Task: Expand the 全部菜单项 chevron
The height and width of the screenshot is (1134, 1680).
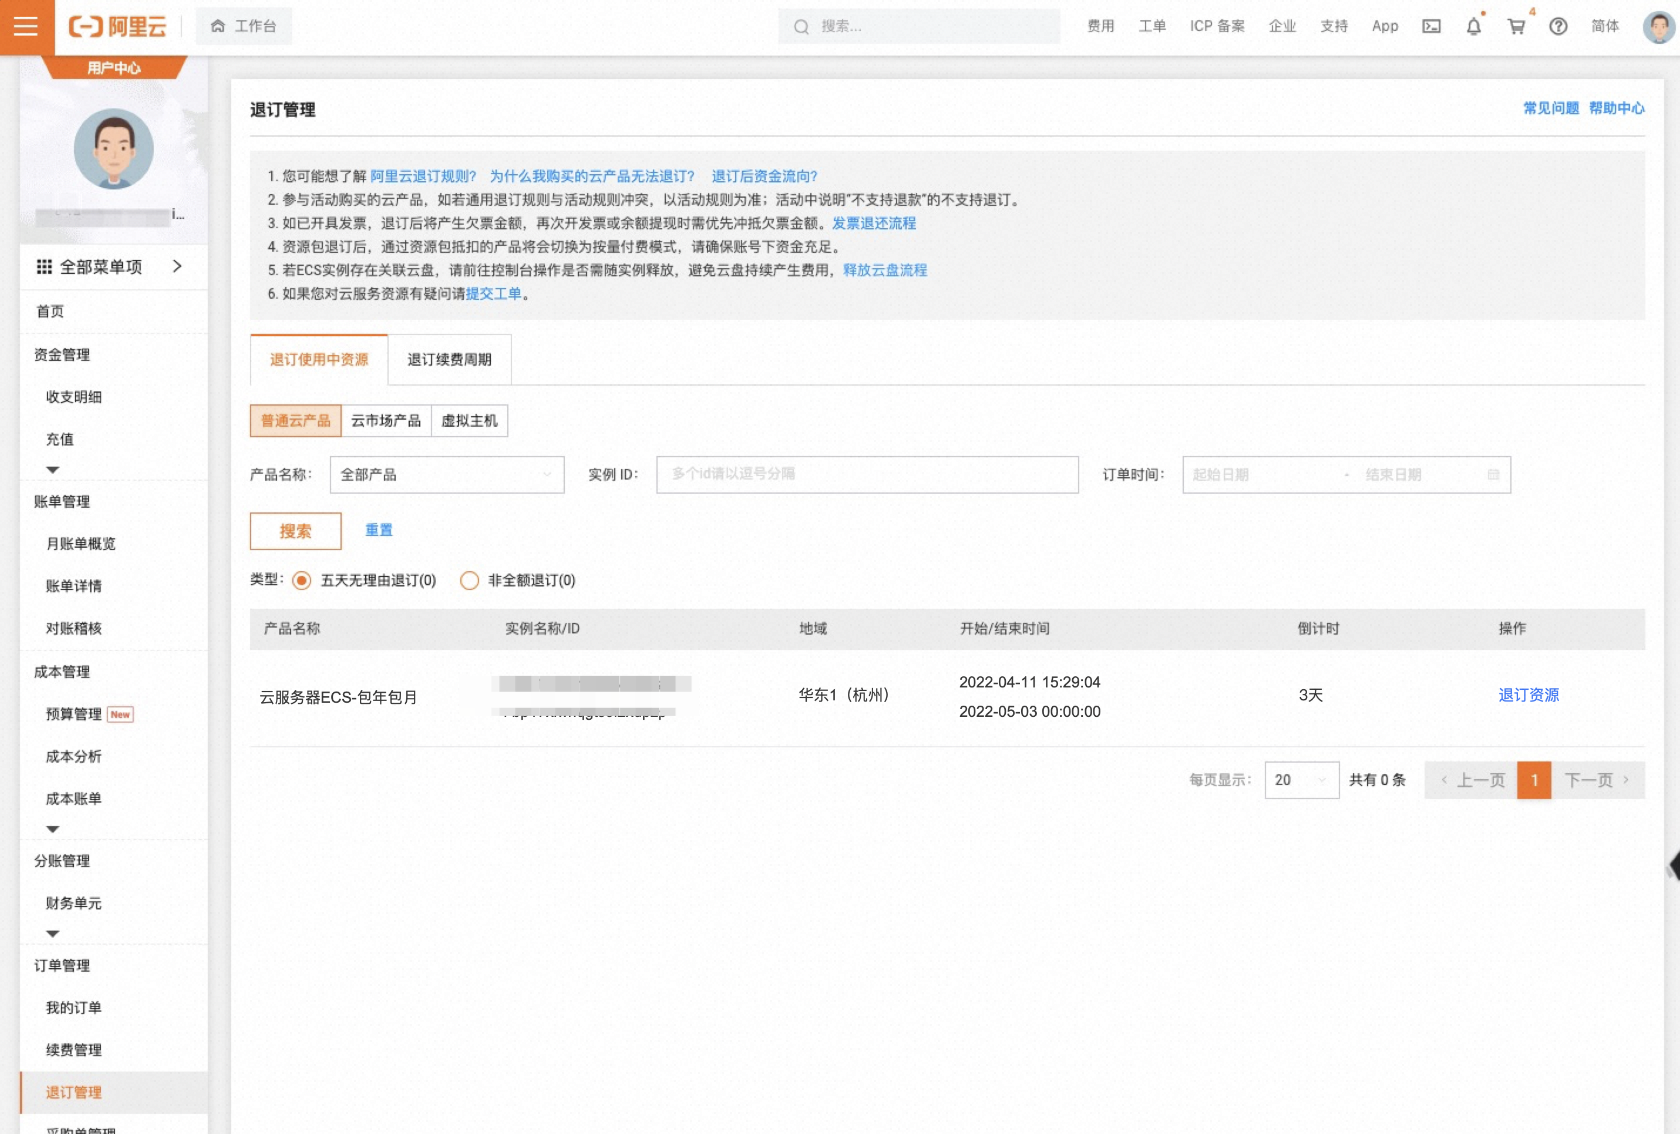Action: click(177, 266)
